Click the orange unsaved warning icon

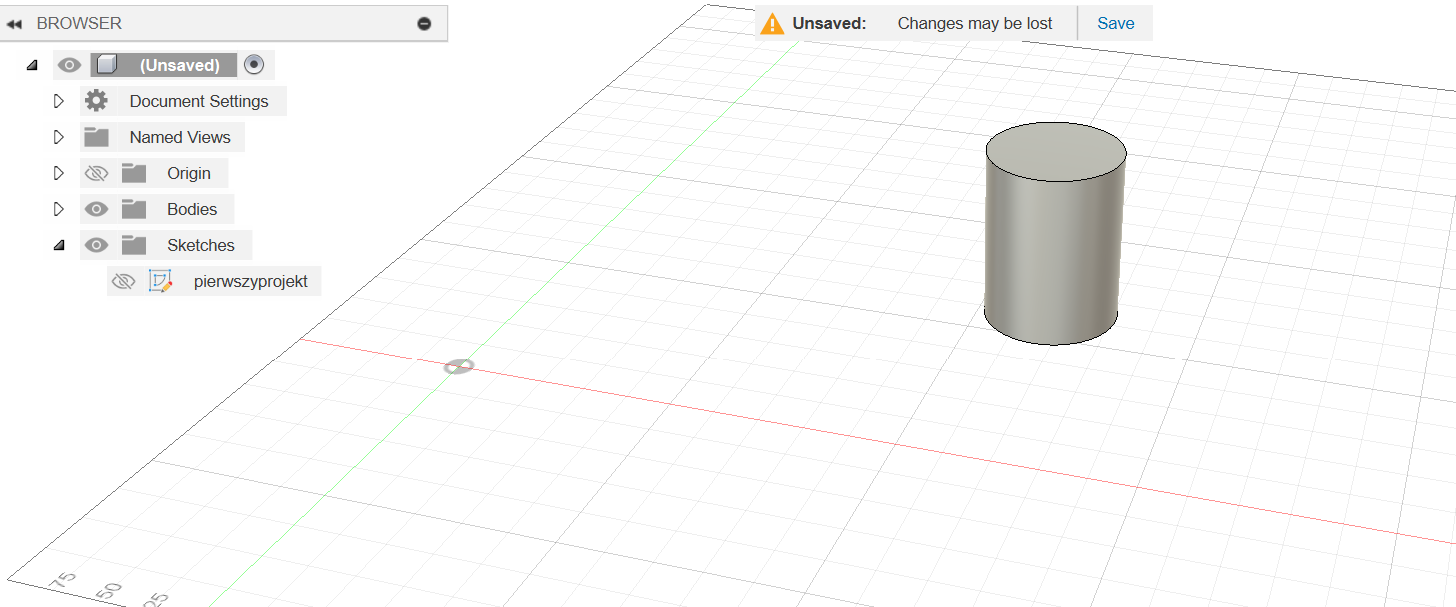coord(772,23)
